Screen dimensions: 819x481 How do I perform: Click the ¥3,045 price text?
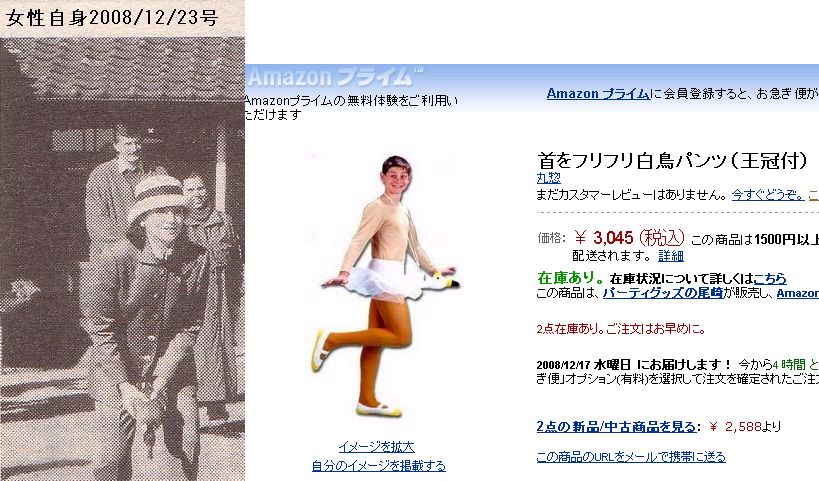tap(629, 238)
